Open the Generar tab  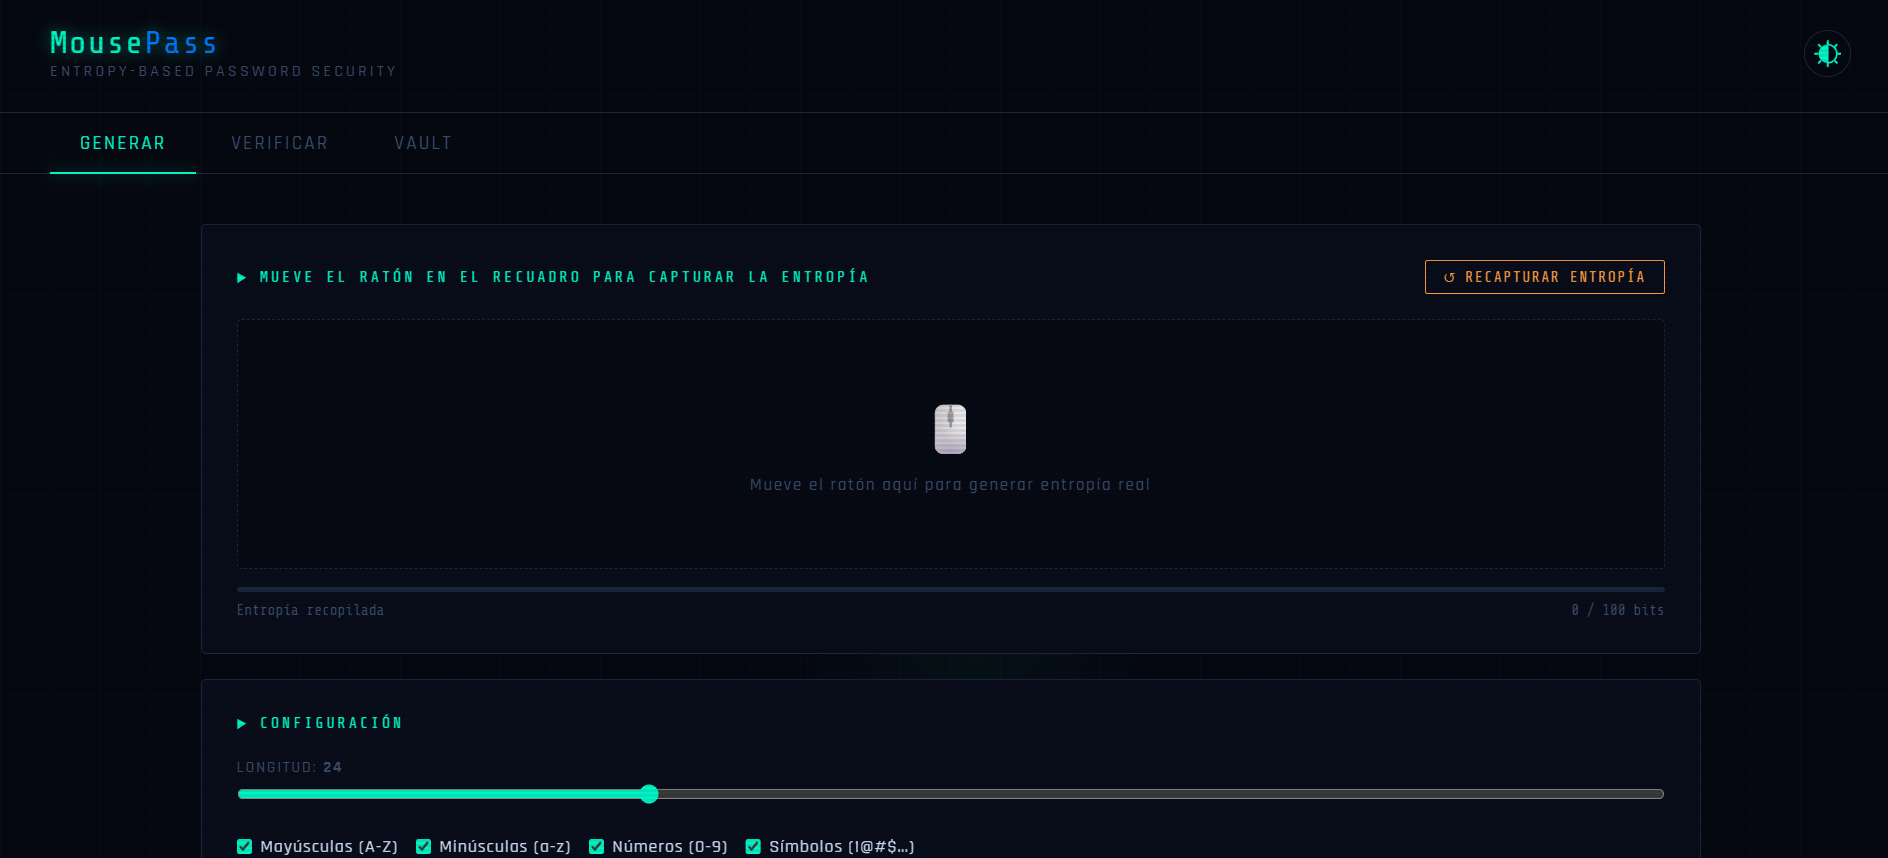point(123,143)
